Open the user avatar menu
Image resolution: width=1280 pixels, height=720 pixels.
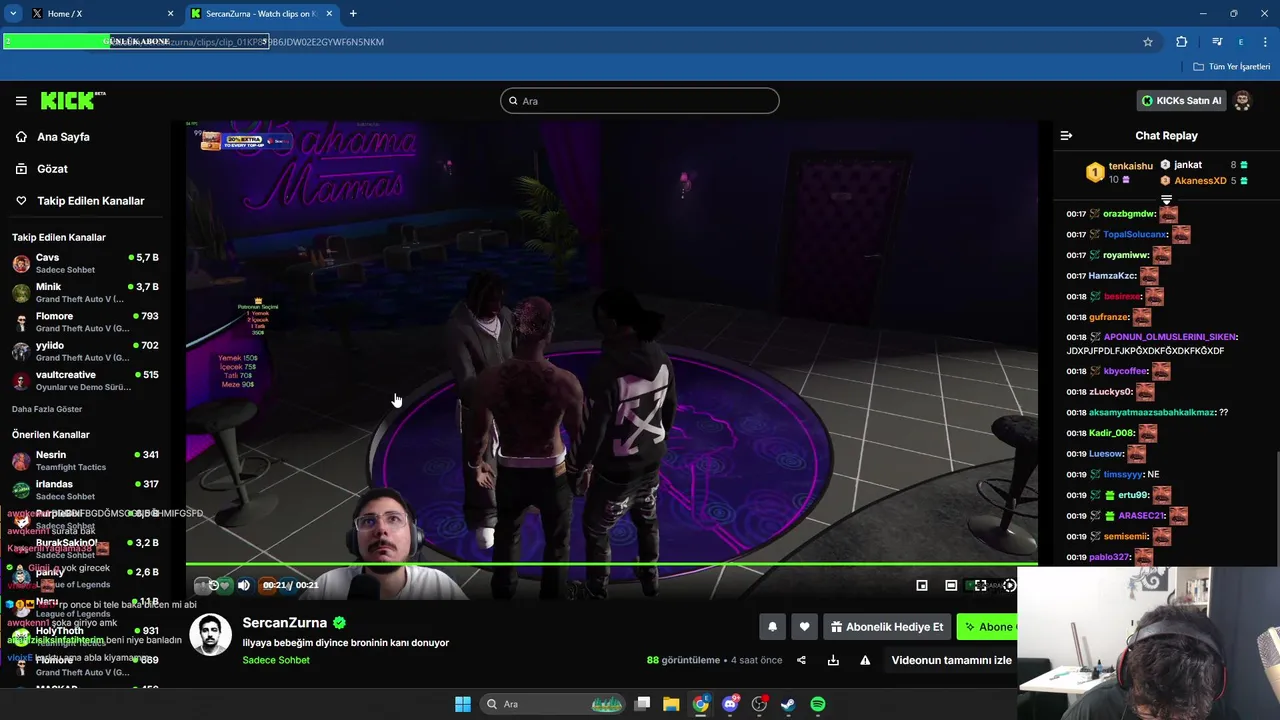coord(1242,101)
